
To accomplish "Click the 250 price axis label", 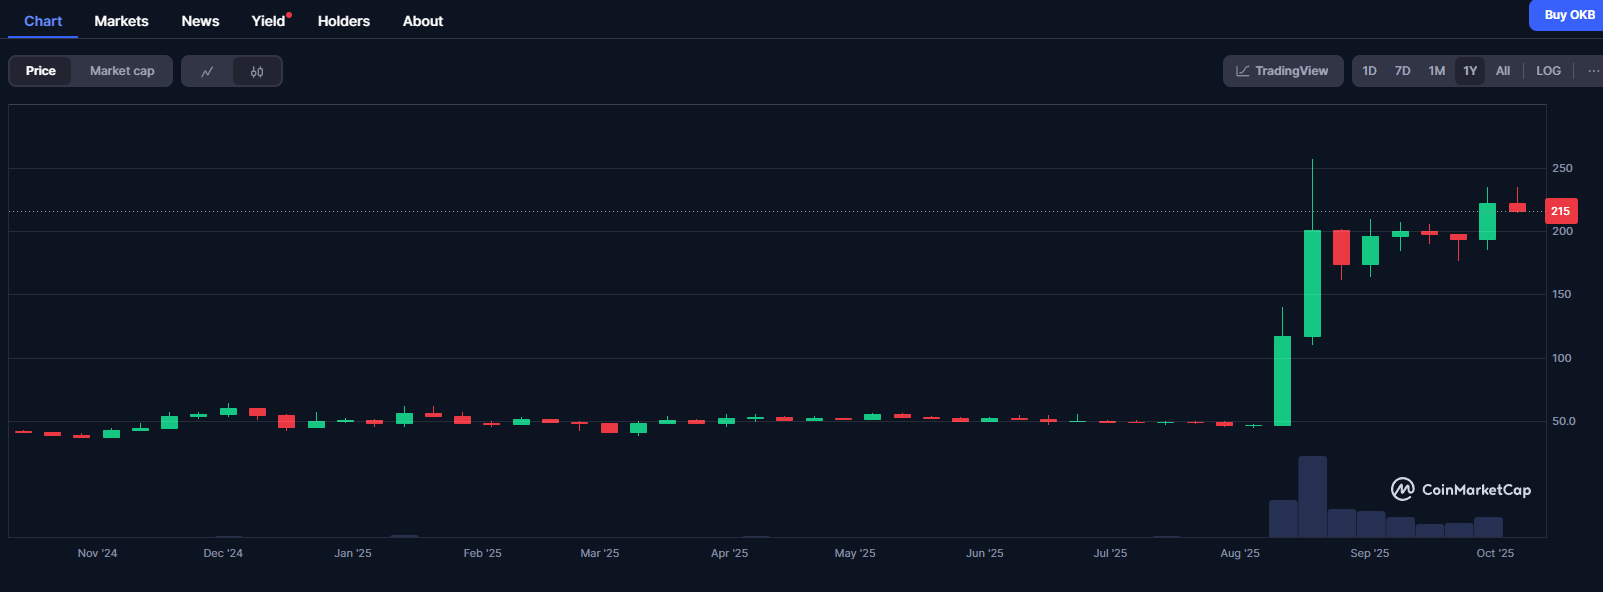I will pos(1562,168).
